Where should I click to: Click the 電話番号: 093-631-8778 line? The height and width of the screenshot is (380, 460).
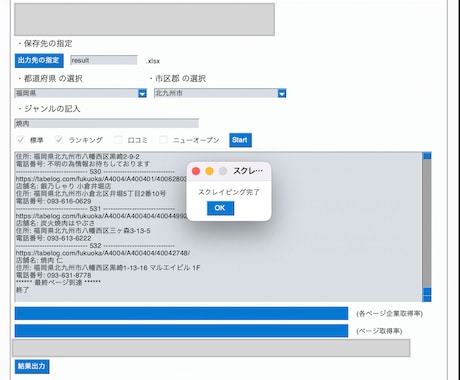53,275
